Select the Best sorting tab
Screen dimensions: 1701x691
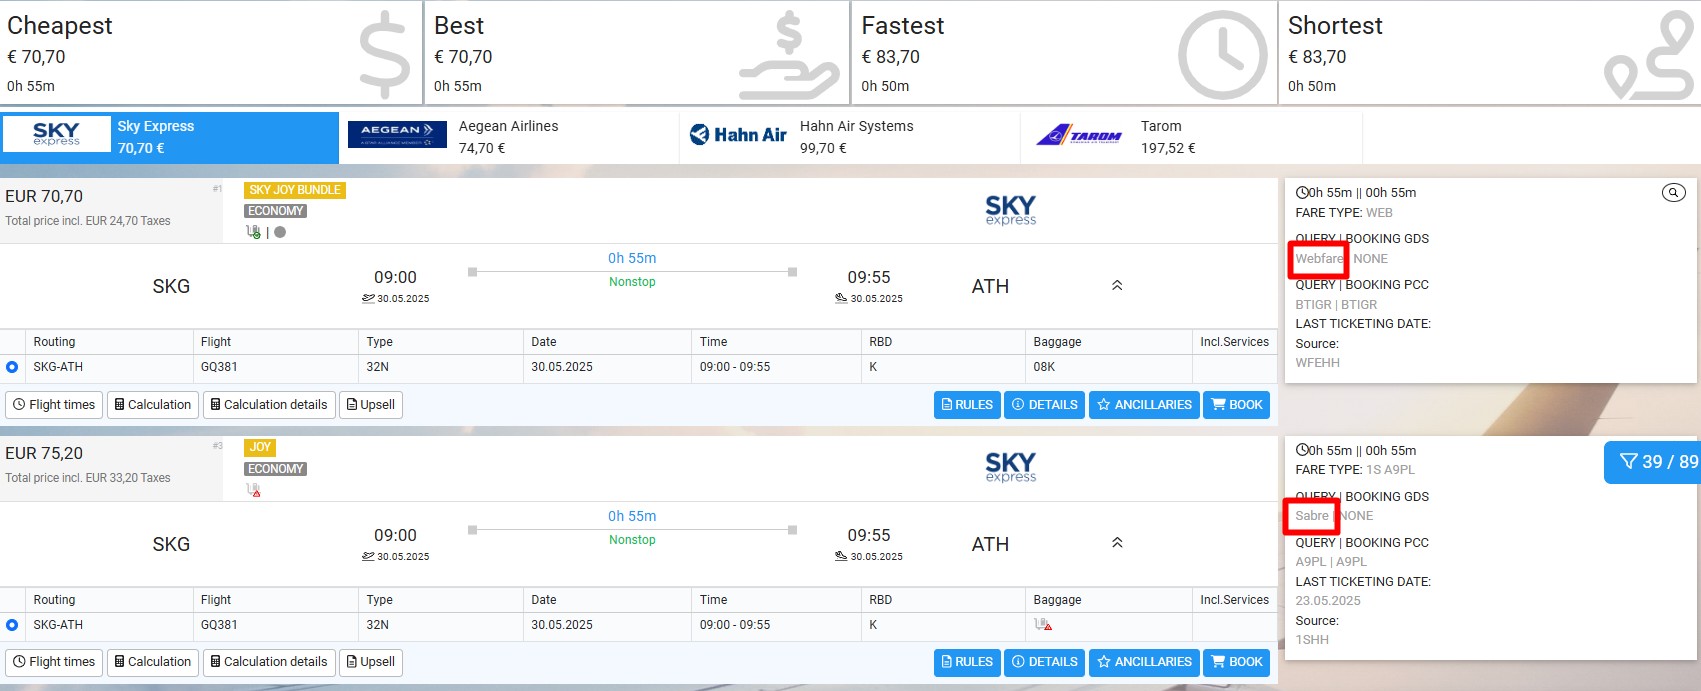(638, 52)
